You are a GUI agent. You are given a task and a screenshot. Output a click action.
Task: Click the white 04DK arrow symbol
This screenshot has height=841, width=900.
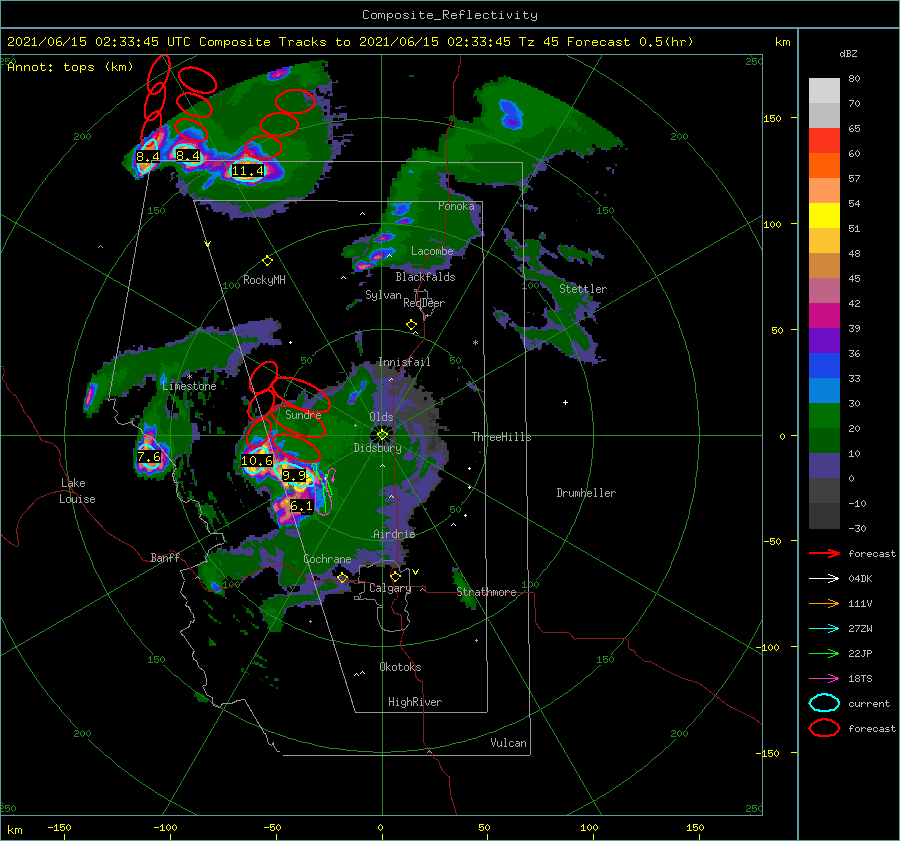pyautogui.click(x=824, y=578)
